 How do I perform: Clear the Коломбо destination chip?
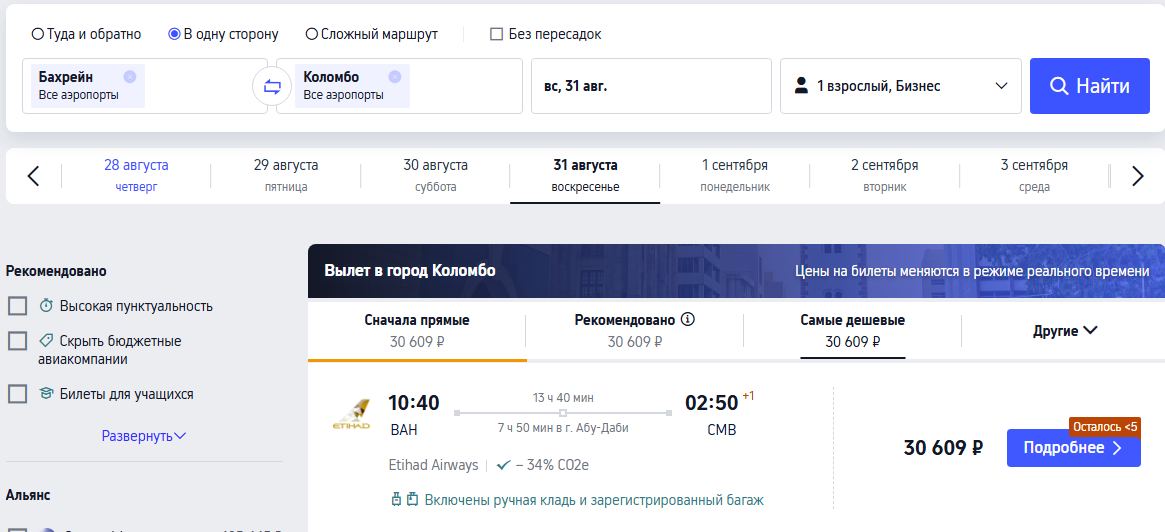pos(395,76)
